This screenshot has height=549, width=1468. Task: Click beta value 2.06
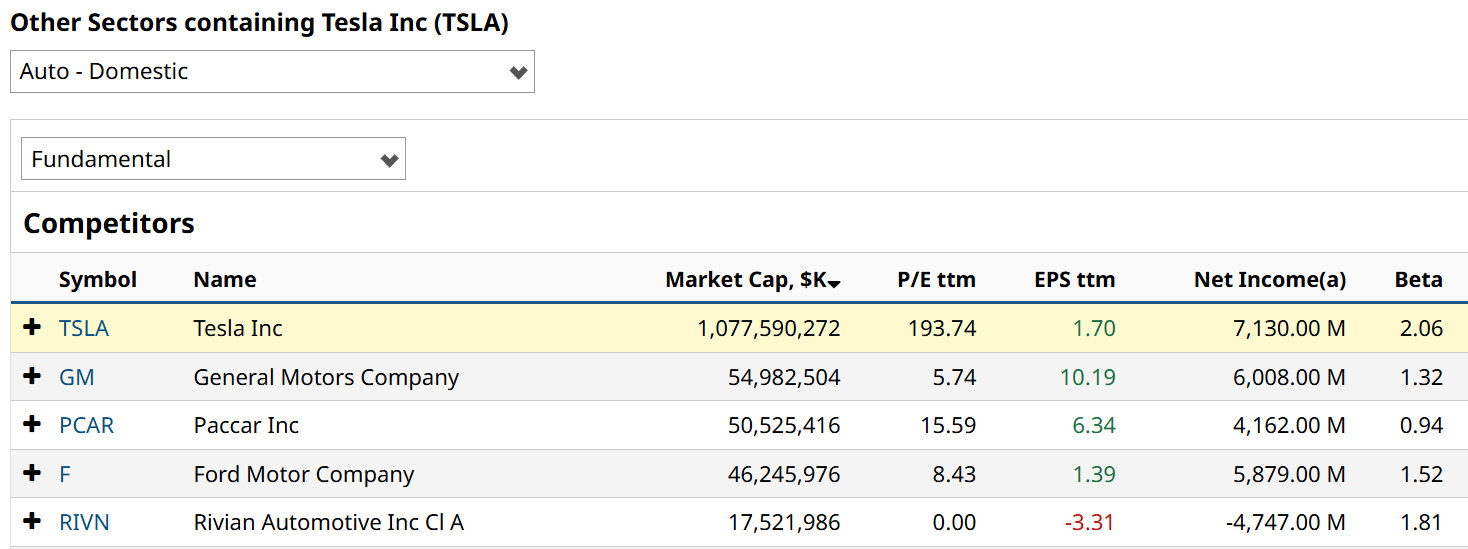click(x=1422, y=328)
